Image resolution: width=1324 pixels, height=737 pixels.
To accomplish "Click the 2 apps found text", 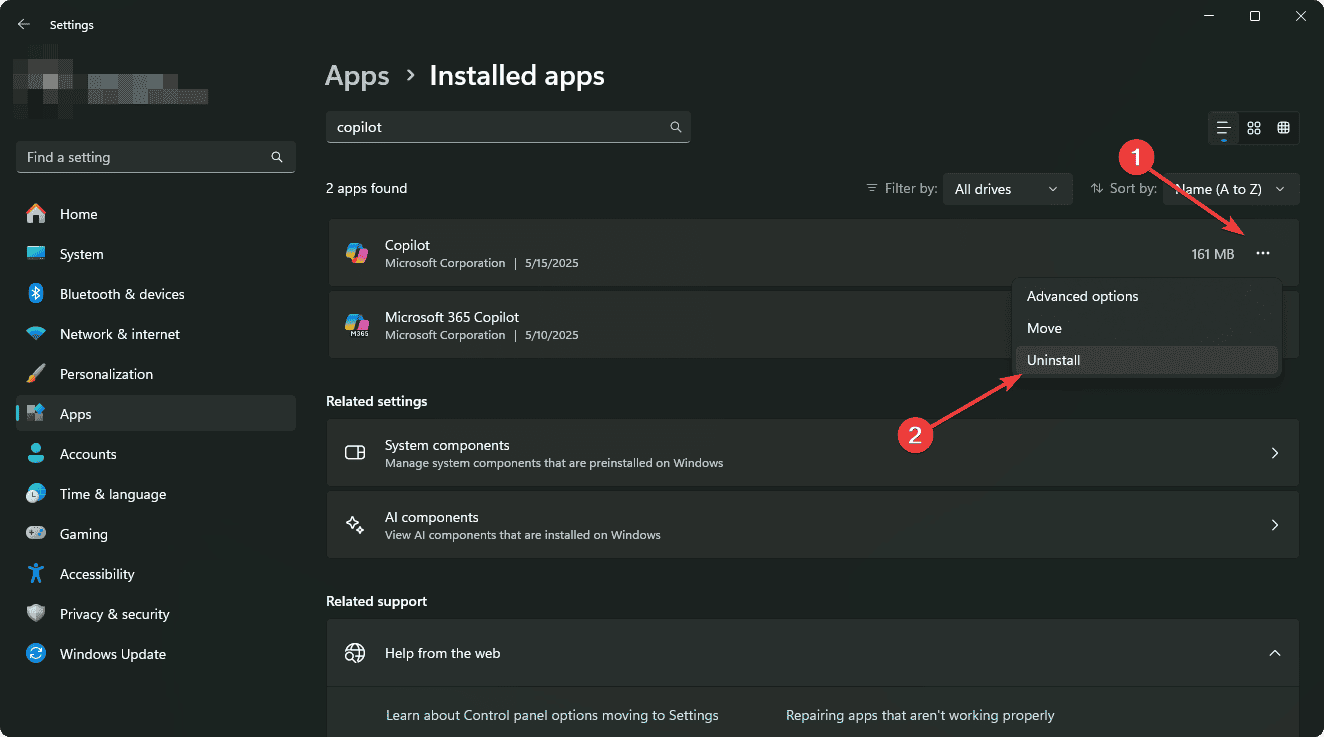I will click(x=367, y=188).
